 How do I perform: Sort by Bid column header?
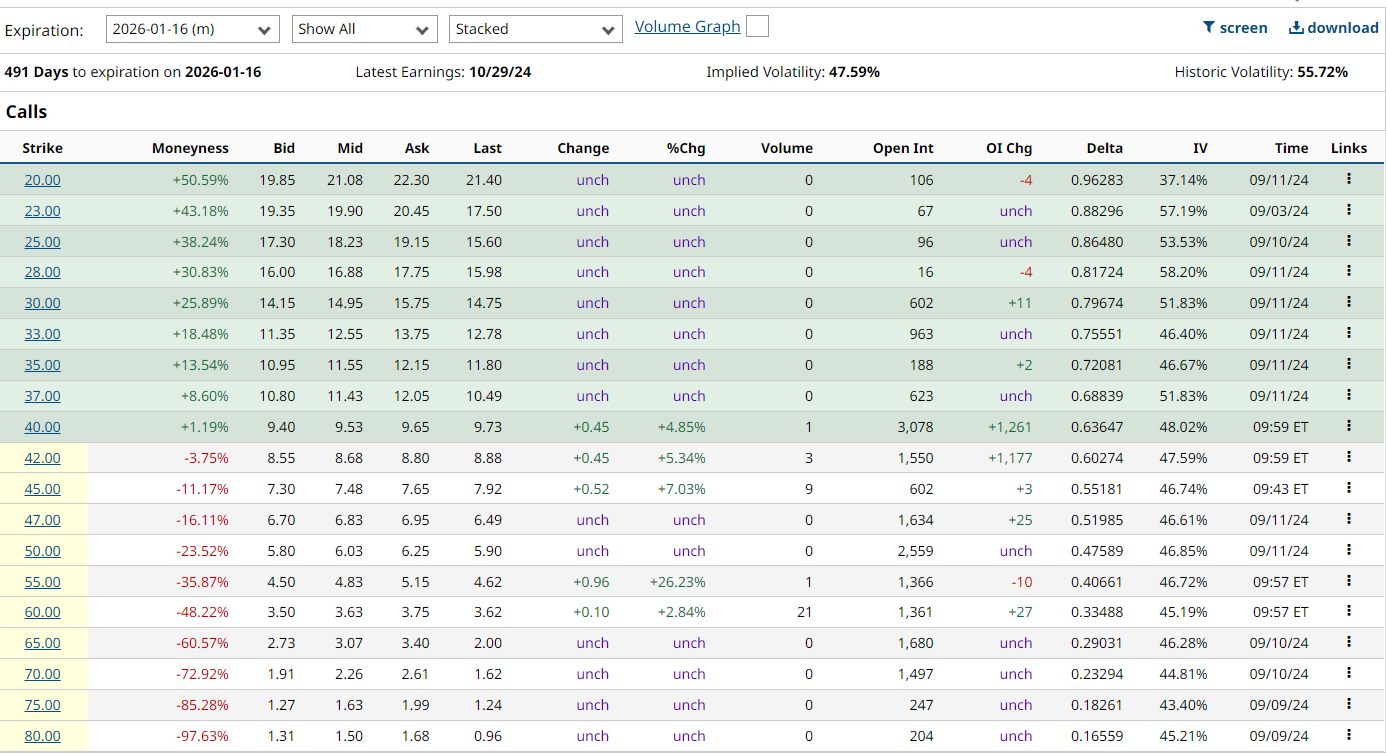click(284, 148)
